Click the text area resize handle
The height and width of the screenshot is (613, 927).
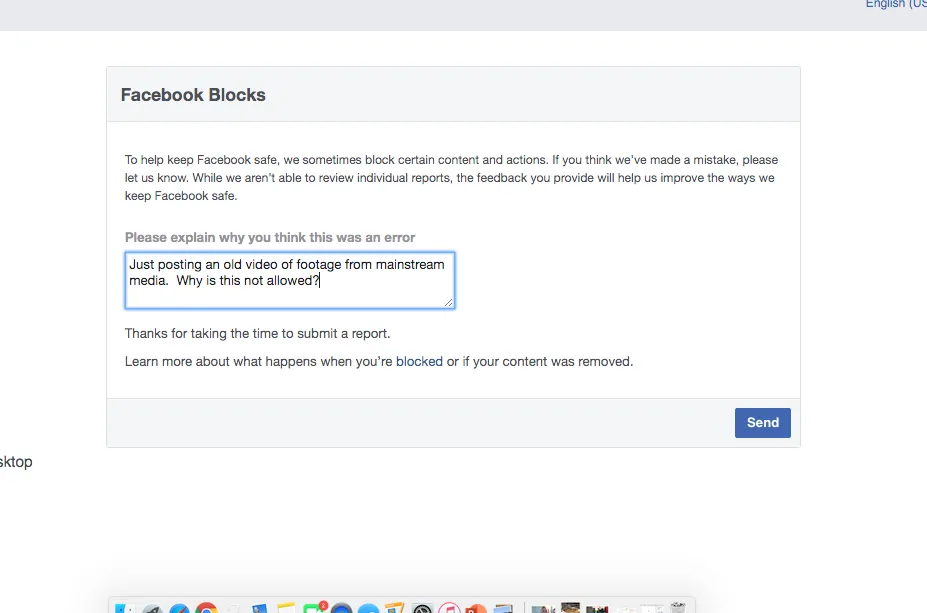(x=448, y=303)
